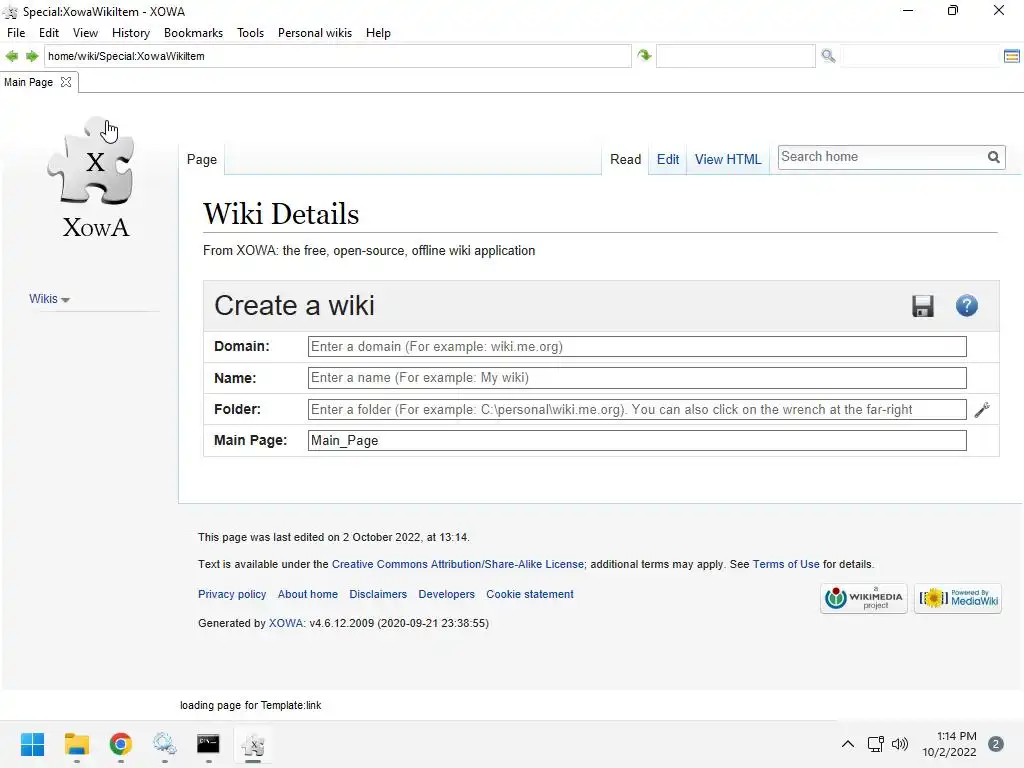Open the Terms of Use link

pos(786,564)
